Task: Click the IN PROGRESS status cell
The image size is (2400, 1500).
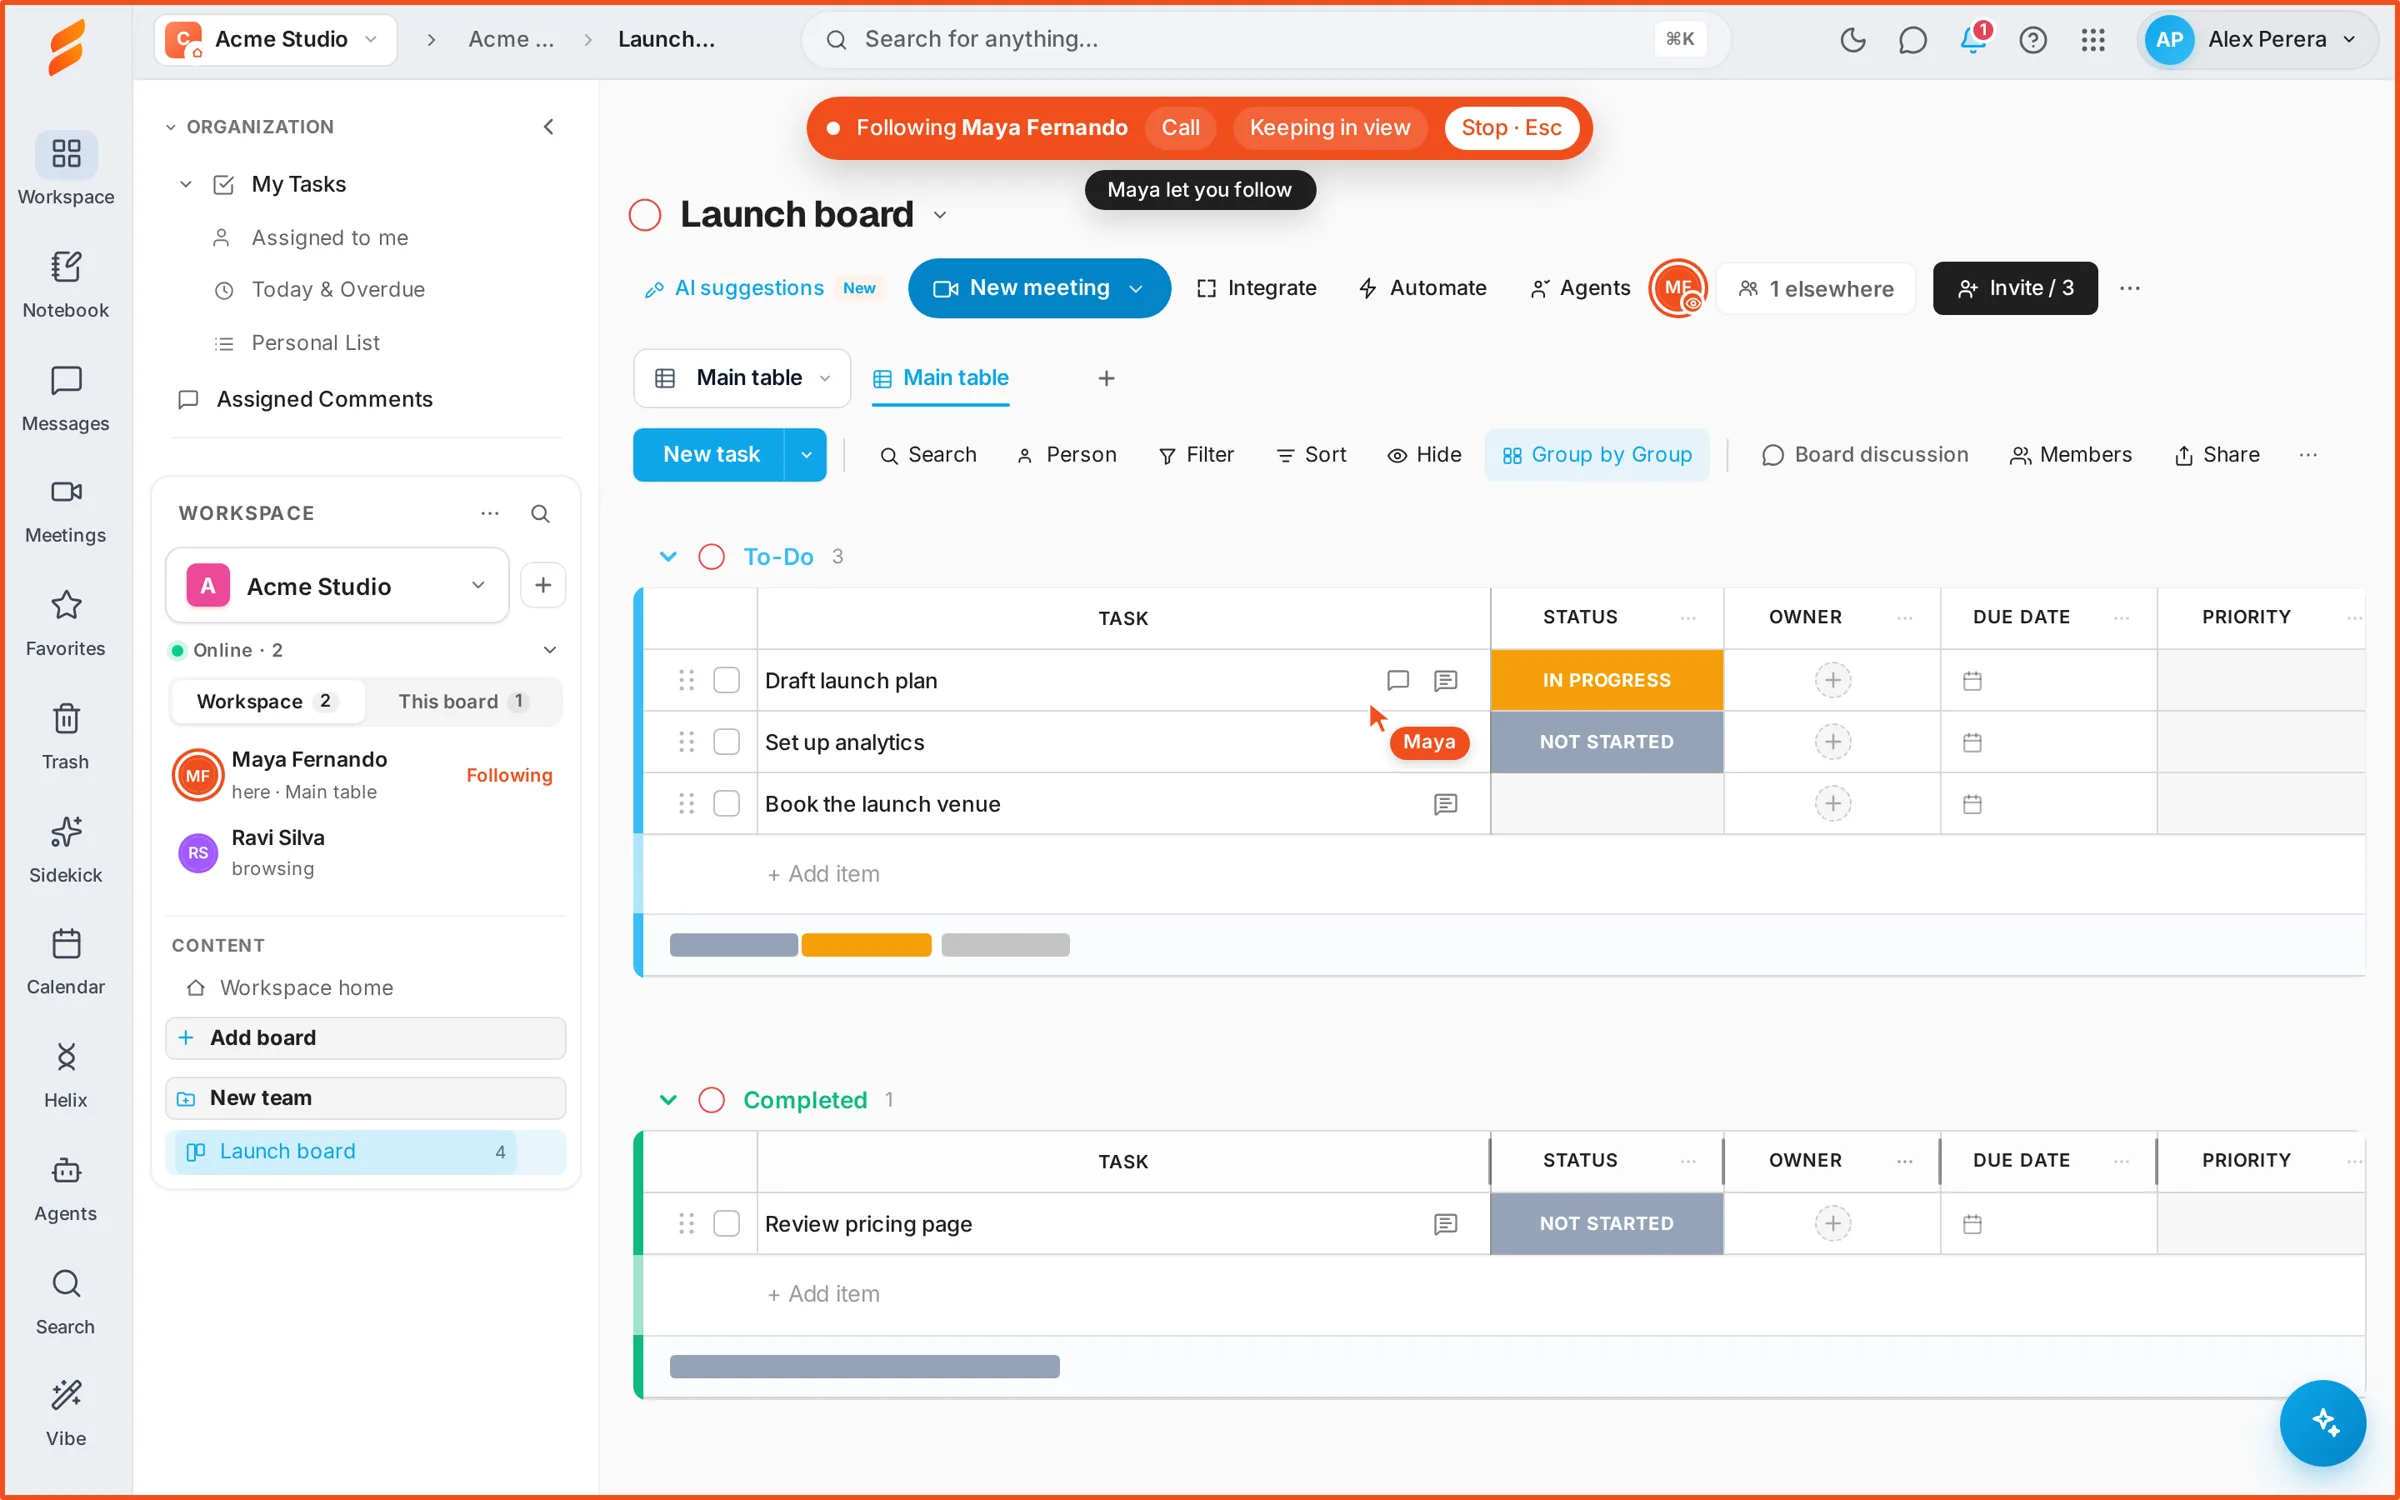Action: pos(1606,680)
